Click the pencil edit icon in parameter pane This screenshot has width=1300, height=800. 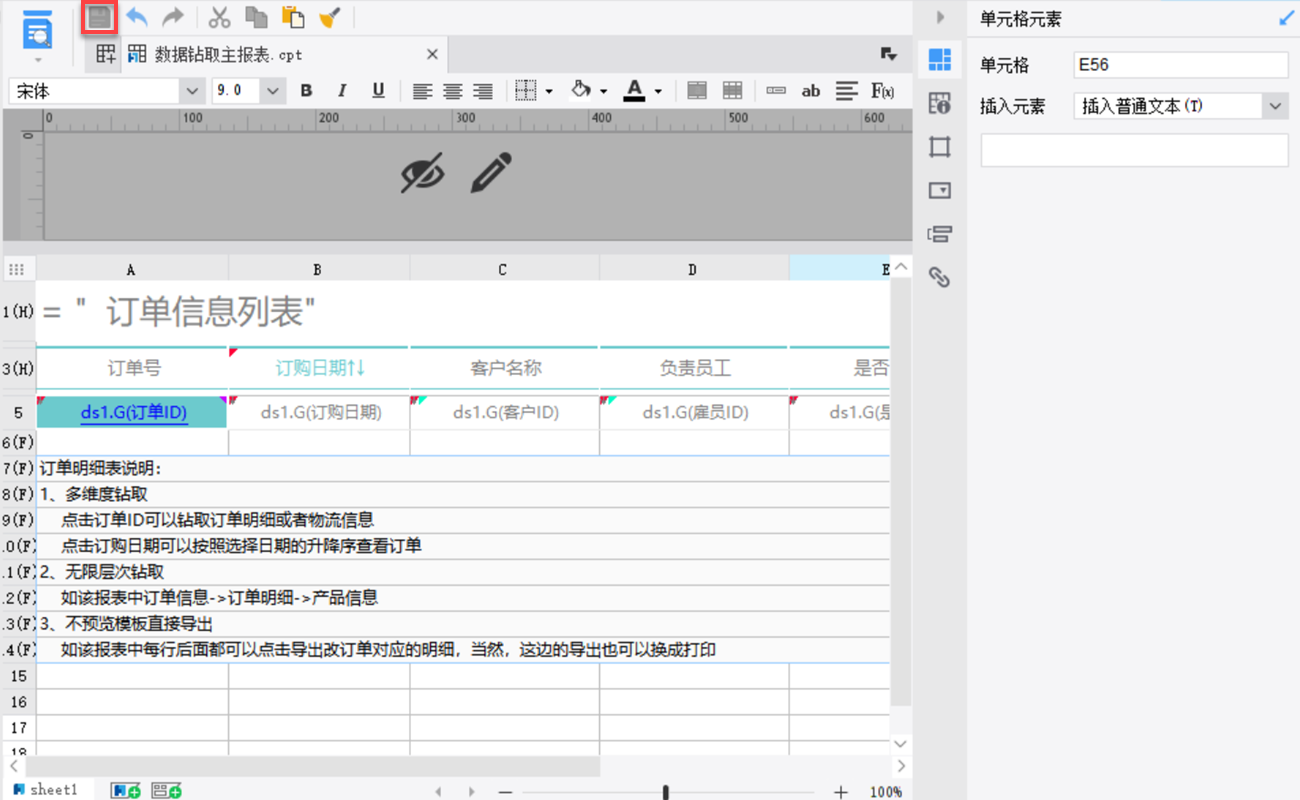click(491, 173)
